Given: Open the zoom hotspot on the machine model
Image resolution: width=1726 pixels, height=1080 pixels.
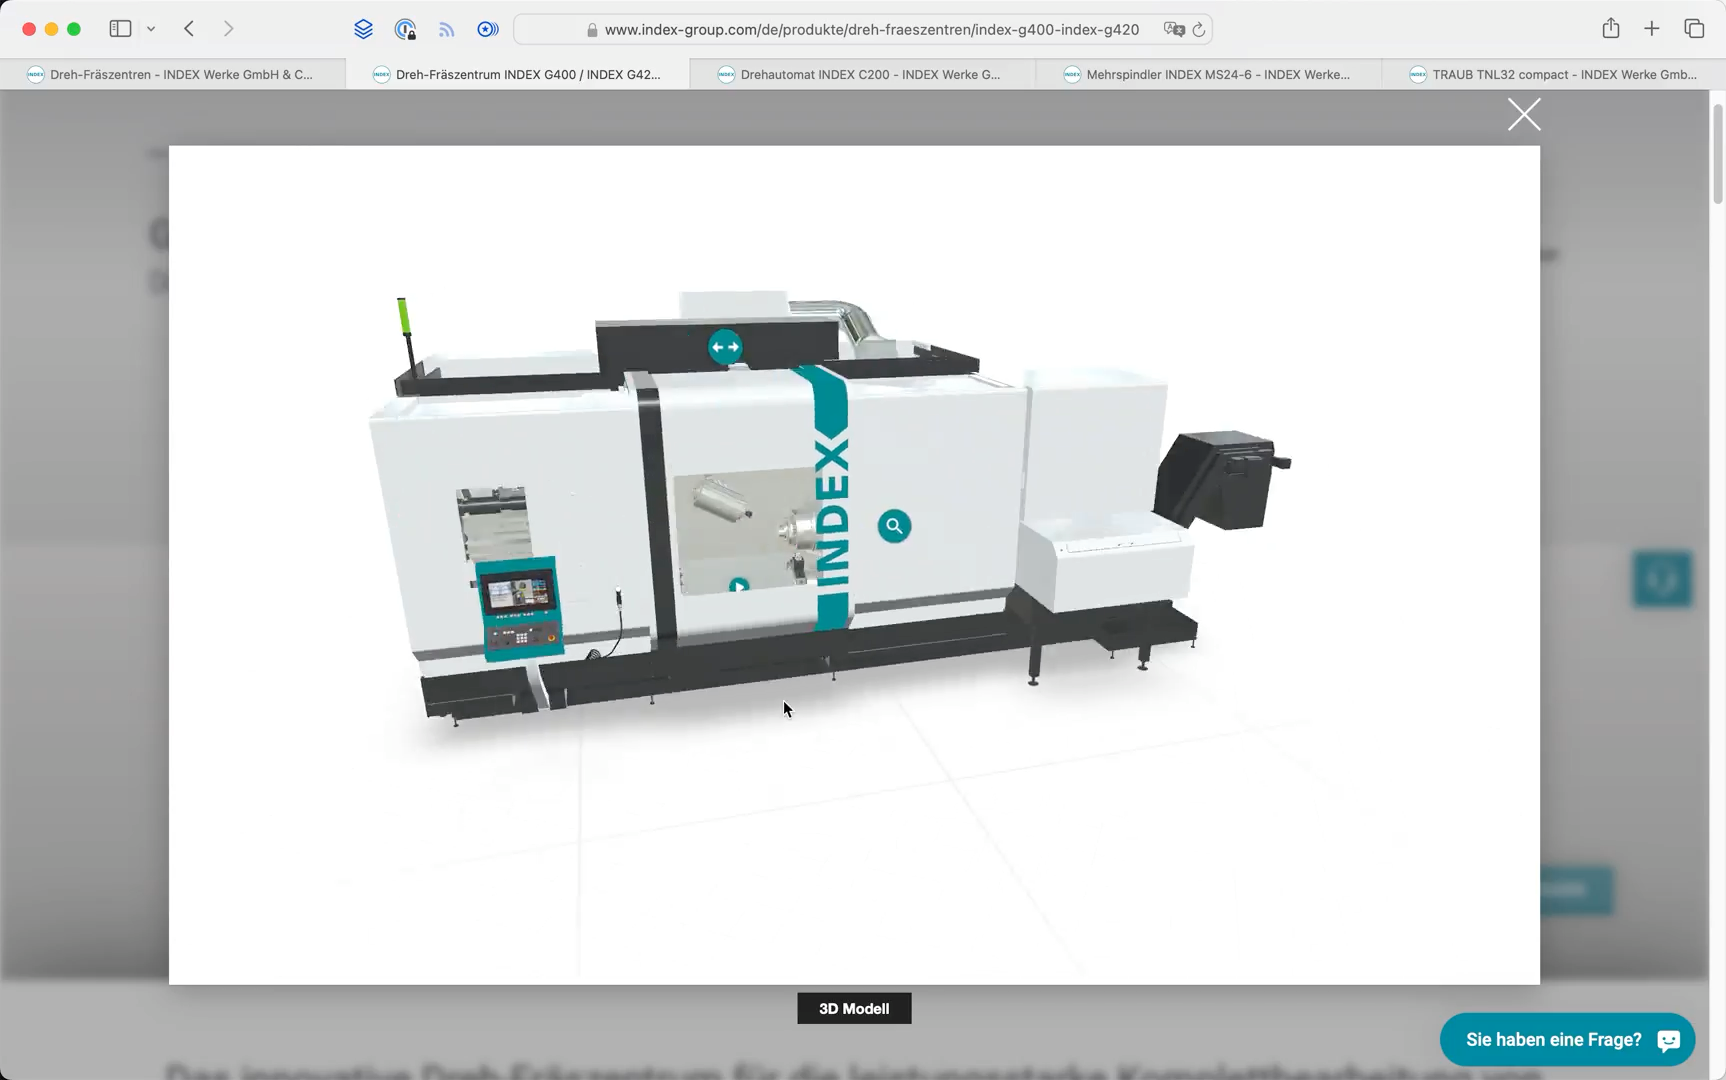Looking at the screenshot, I should pos(894,525).
